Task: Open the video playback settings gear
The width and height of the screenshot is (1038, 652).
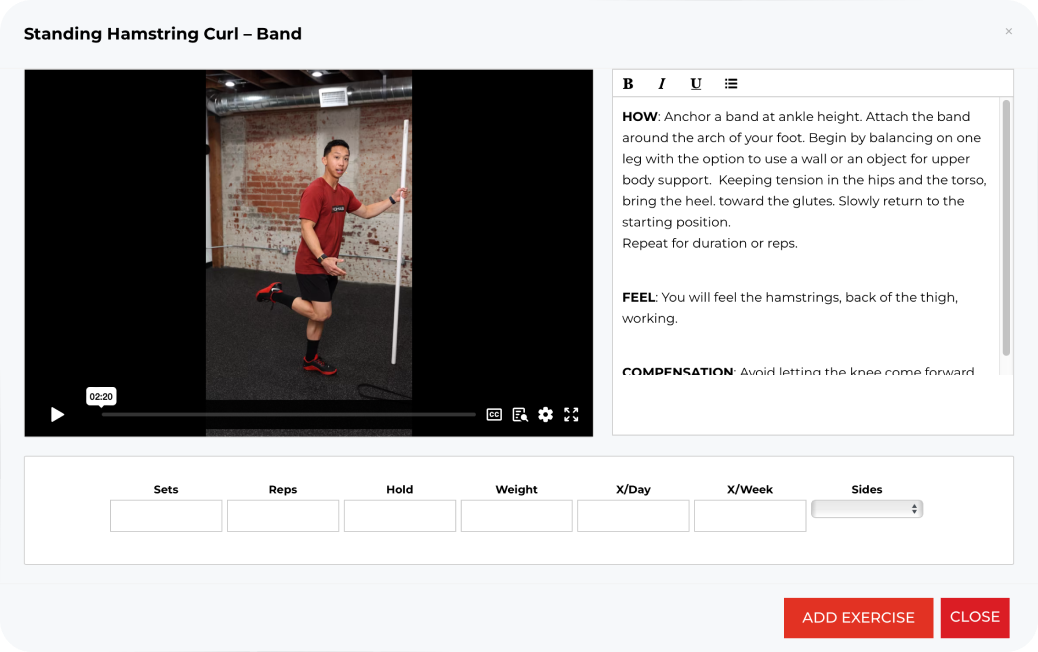Action: (545, 413)
